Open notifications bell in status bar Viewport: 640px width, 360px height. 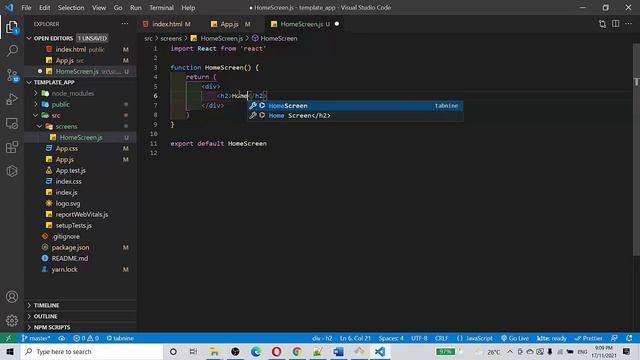point(629,338)
